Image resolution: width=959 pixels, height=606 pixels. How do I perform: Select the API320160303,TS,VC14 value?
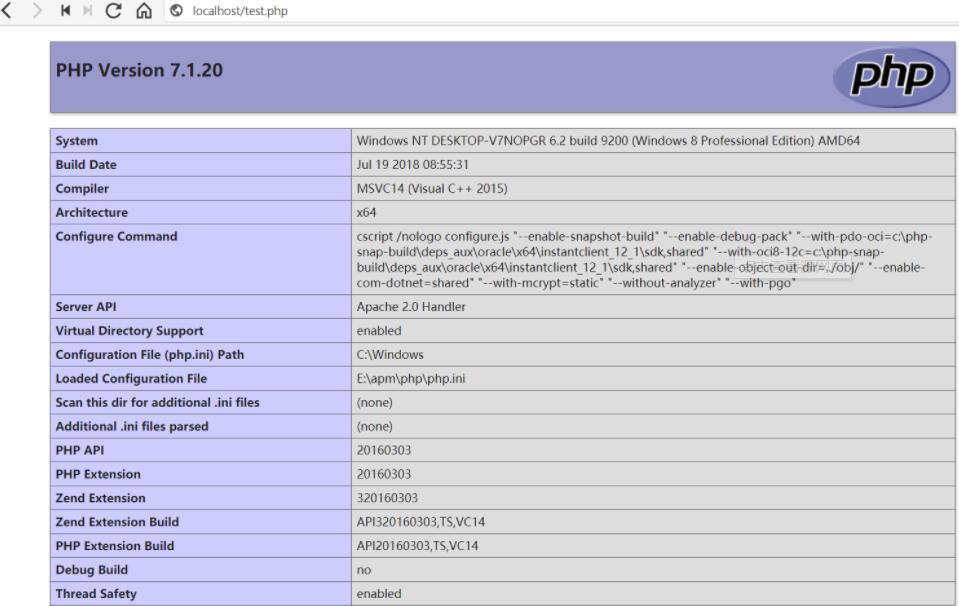(421, 522)
